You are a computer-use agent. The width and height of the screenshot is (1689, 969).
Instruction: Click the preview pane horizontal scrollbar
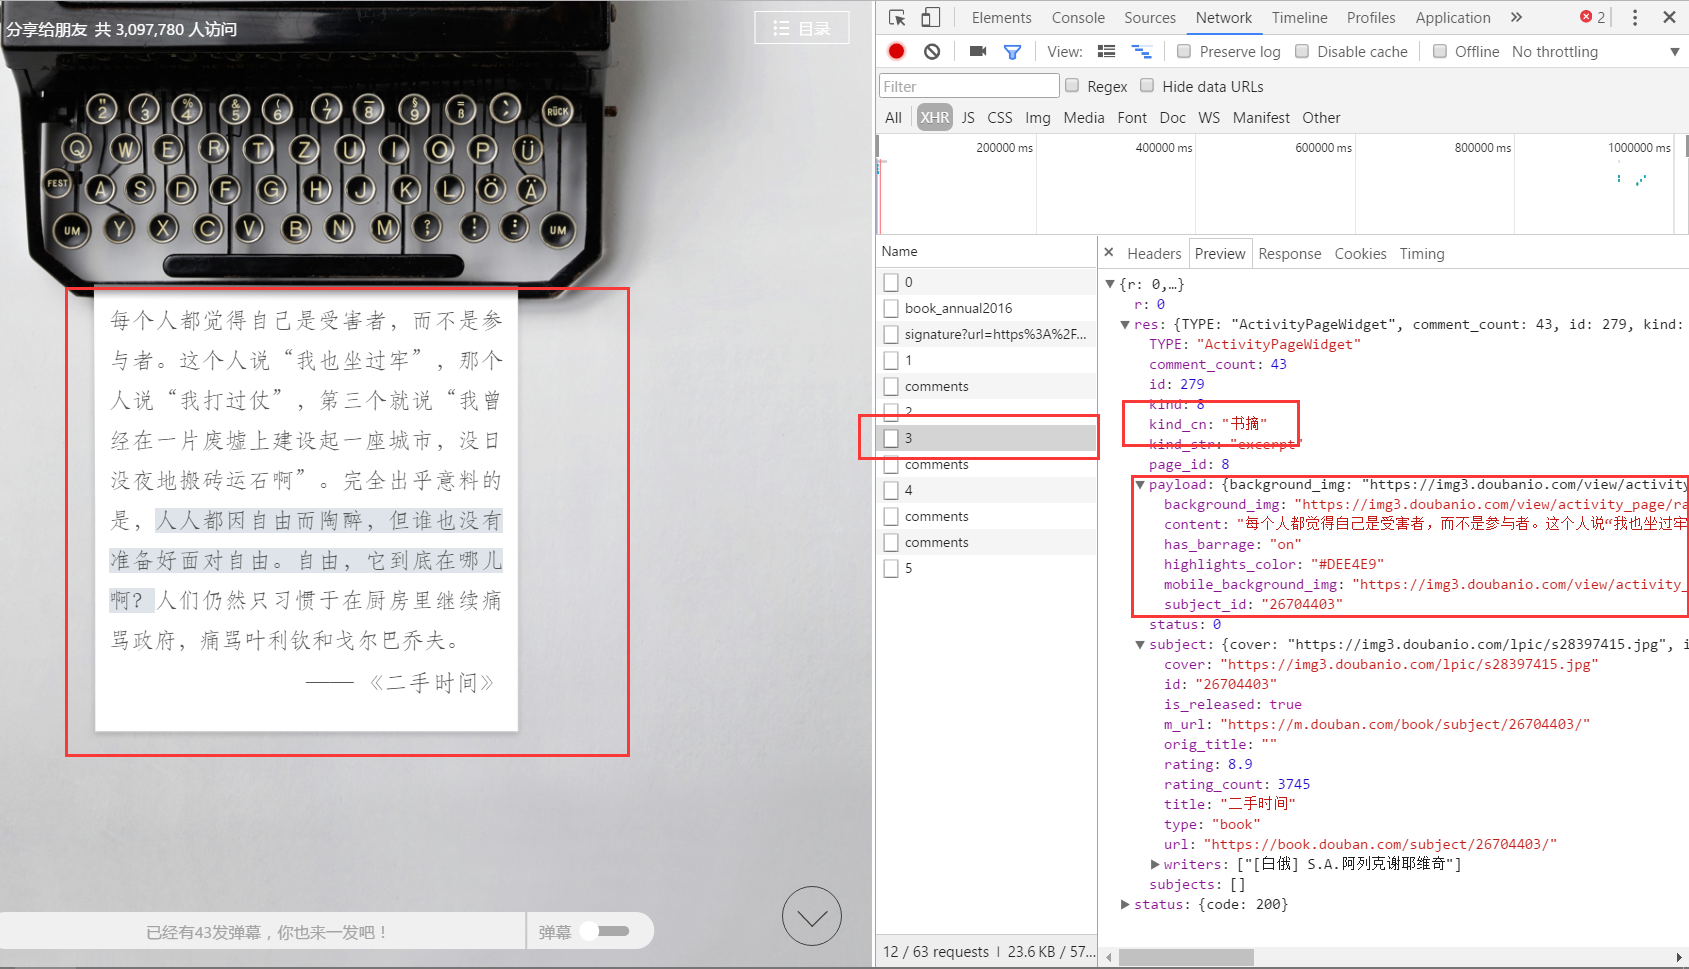click(x=1186, y=957)
